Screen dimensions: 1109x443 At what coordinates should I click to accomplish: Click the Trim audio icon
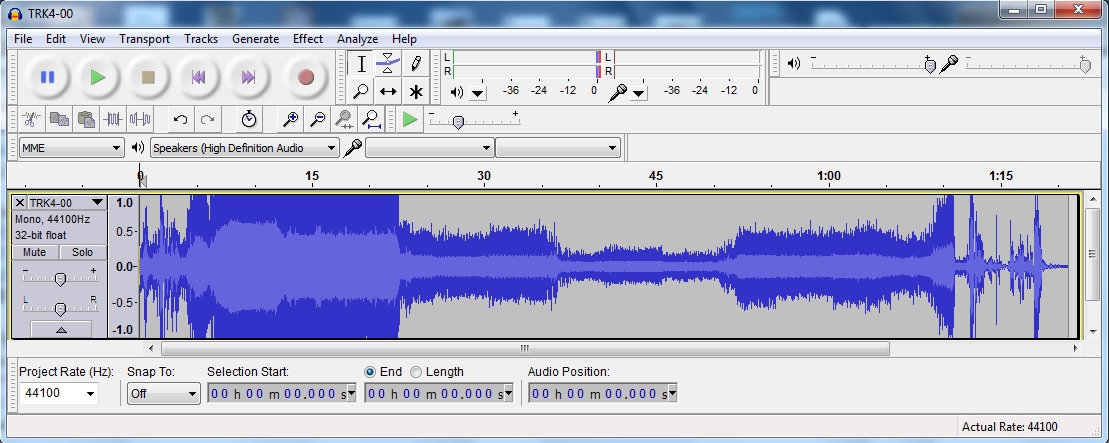tap(113, 119)
